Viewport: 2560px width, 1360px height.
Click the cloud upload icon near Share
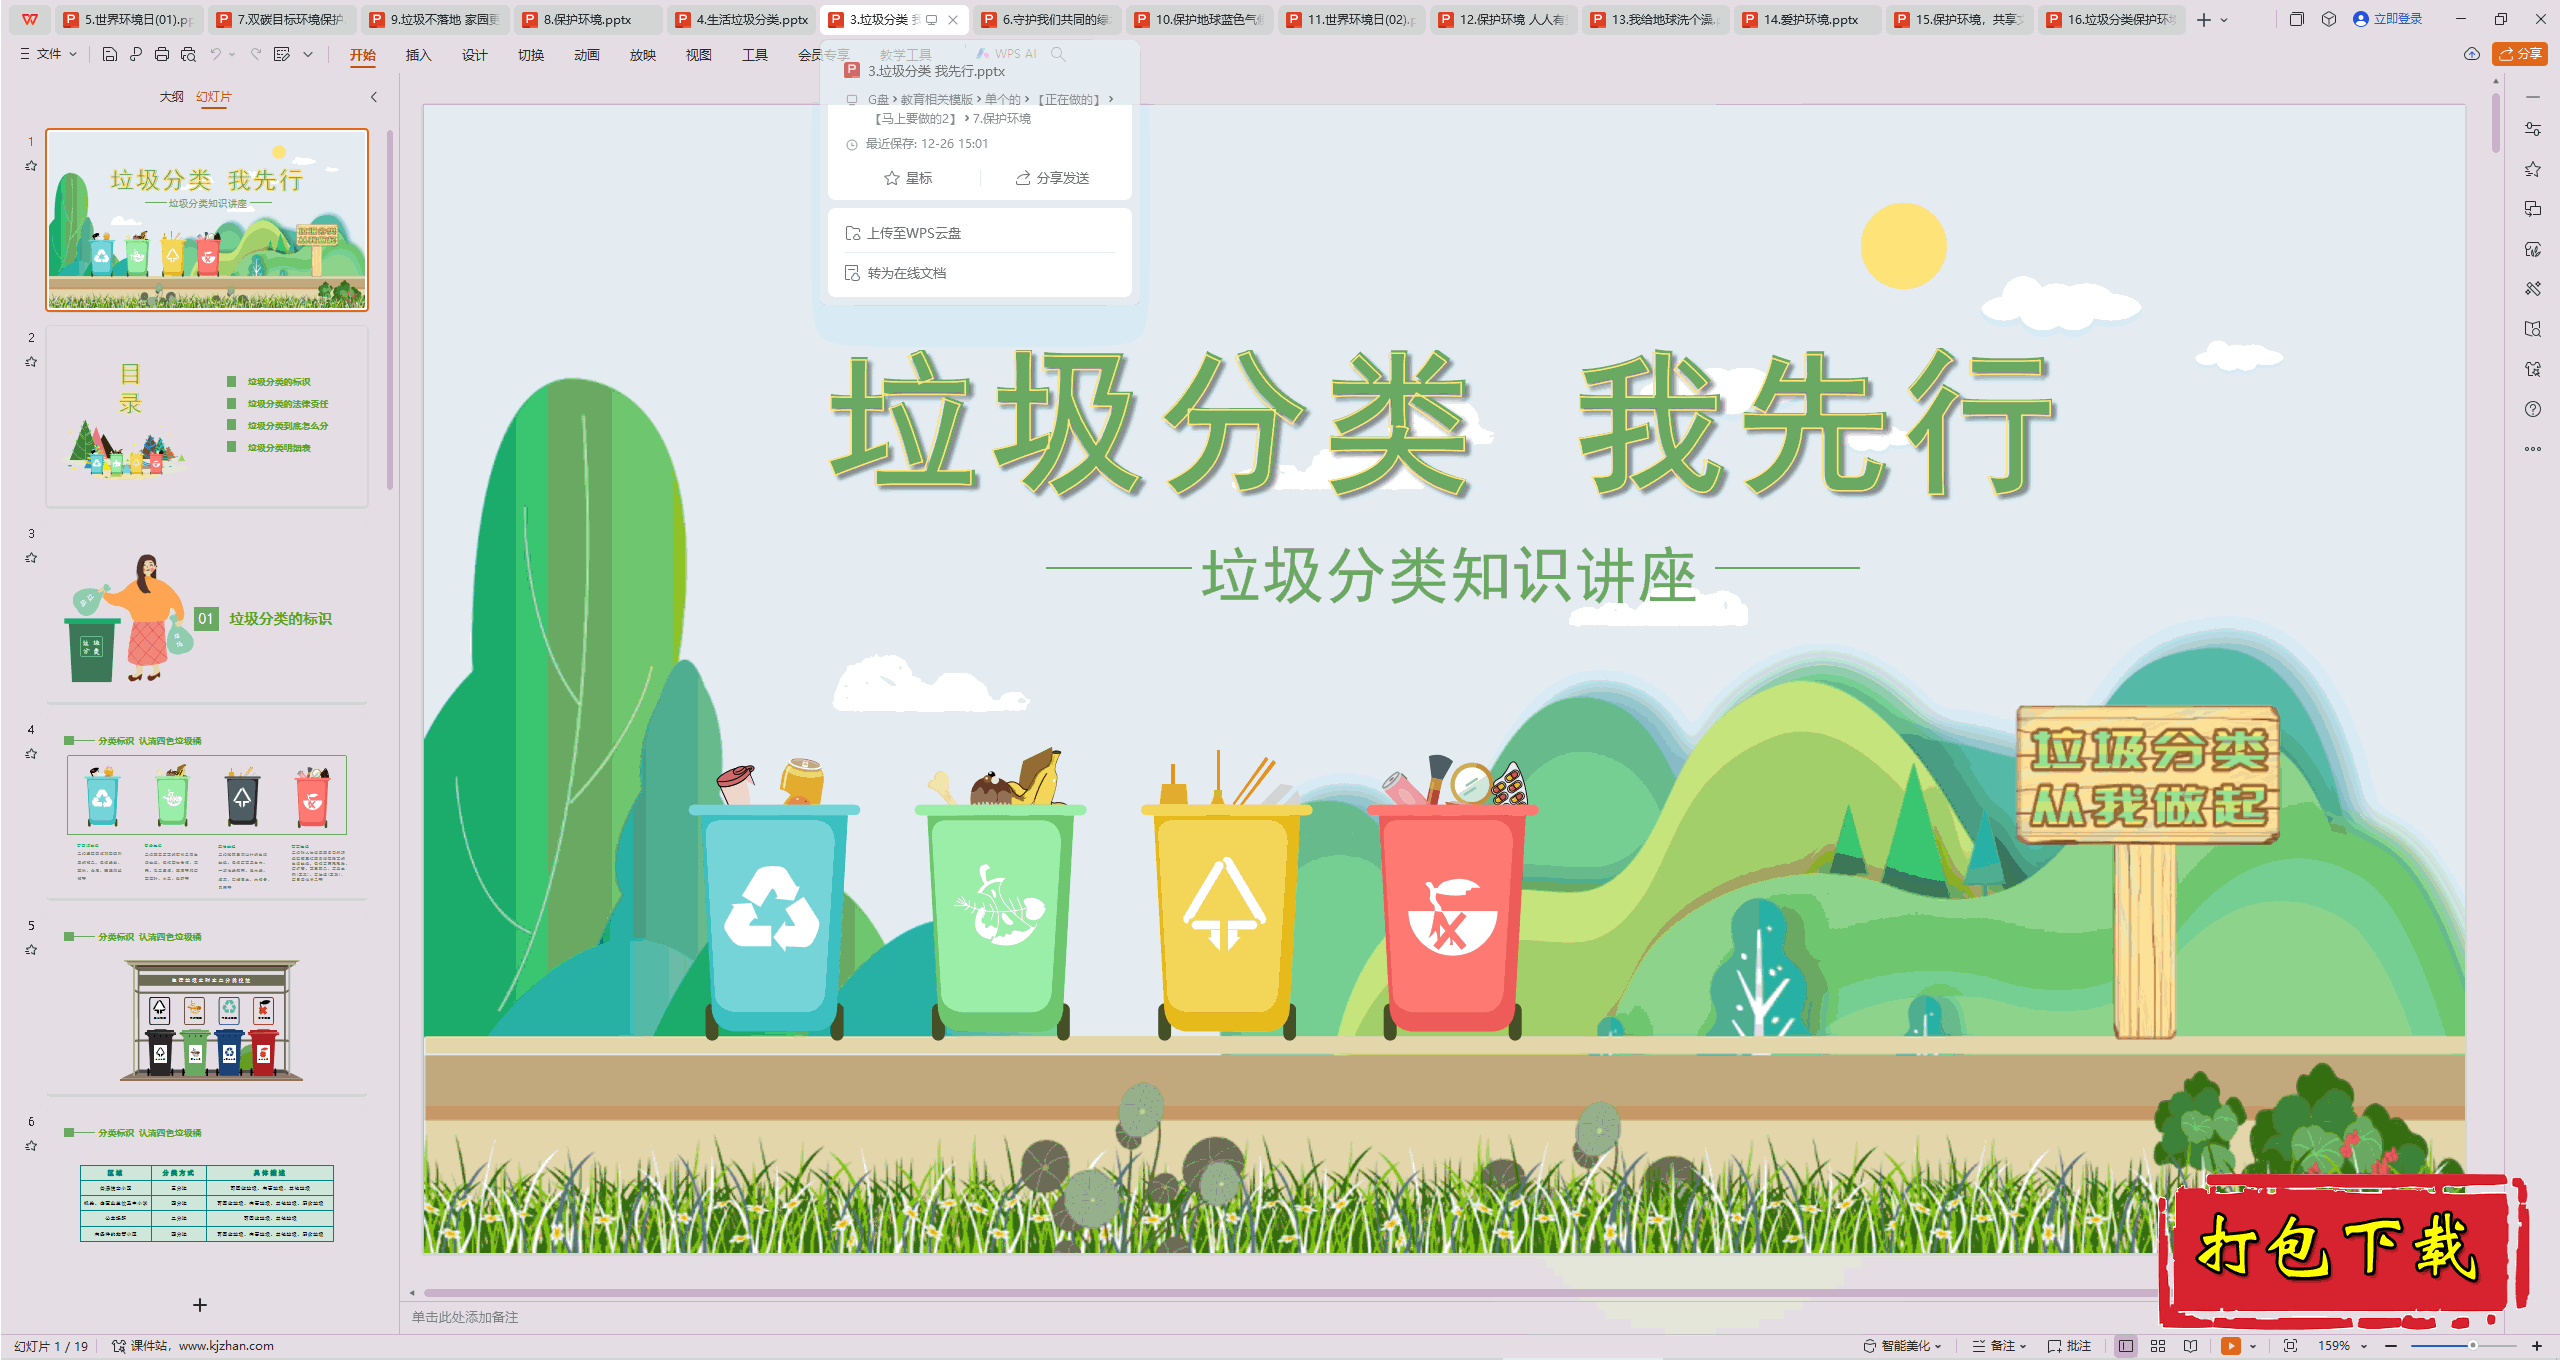click(x=2472, y=54)
